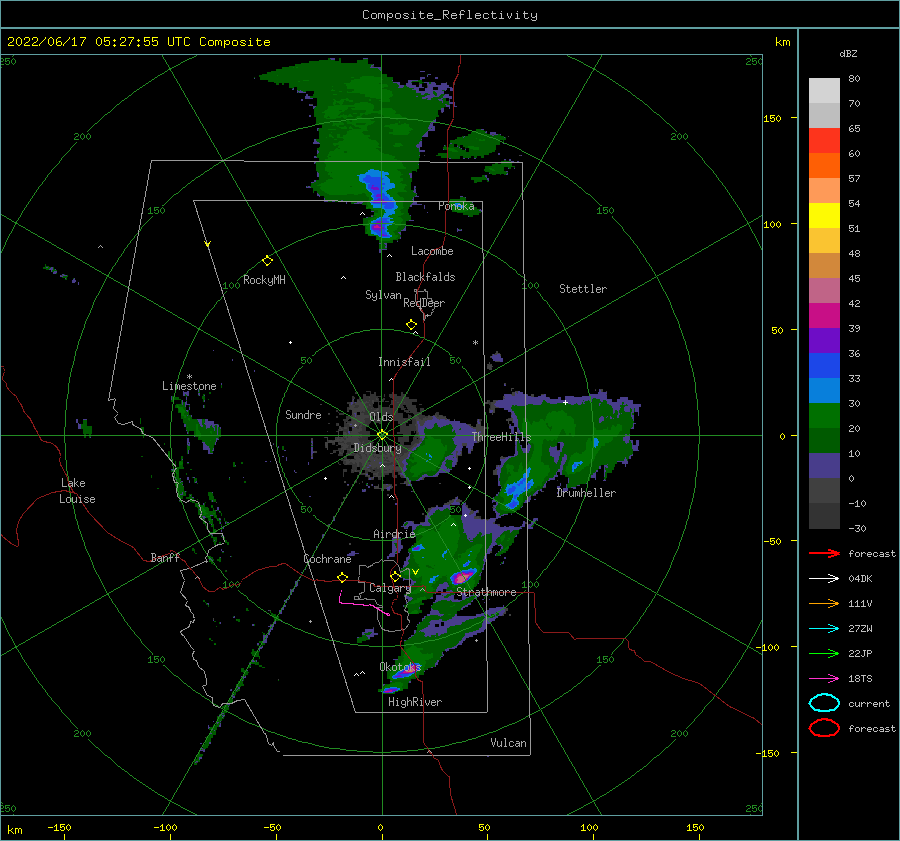Click the Blackfalds label
This screenshot has width=900, height=841.
point(425,277)
